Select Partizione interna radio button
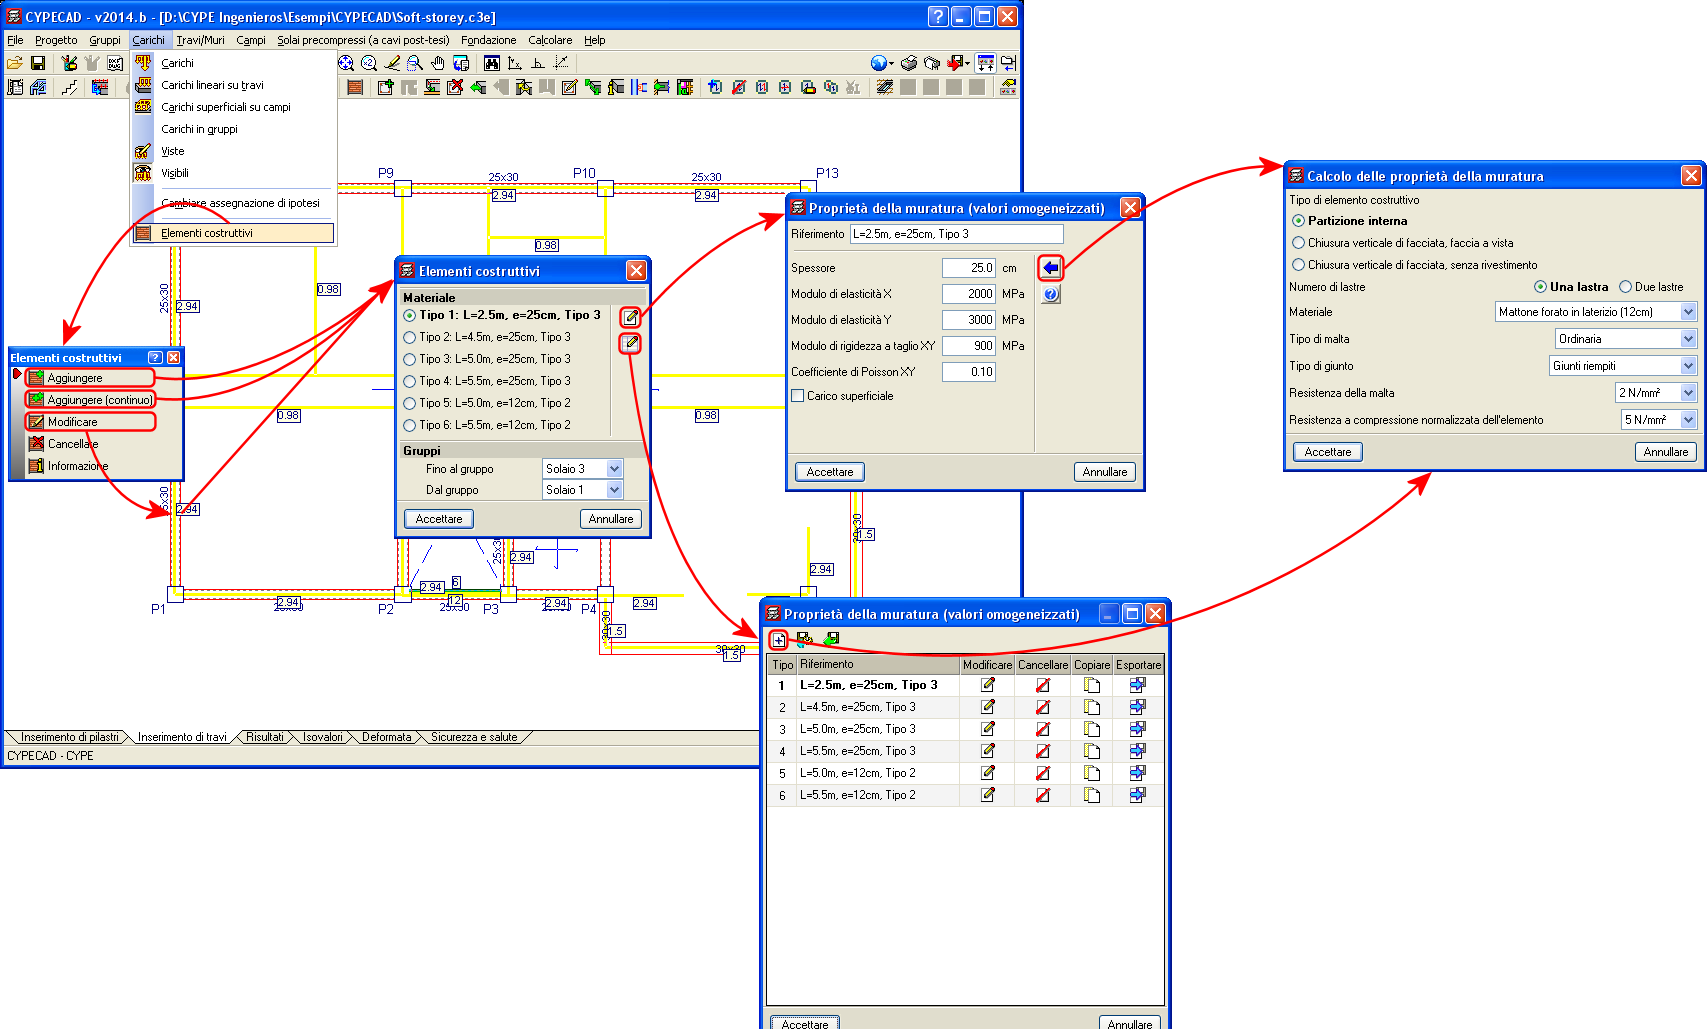The height and width of the screenshot is (1029, 1707). (x=1298, y=221)
